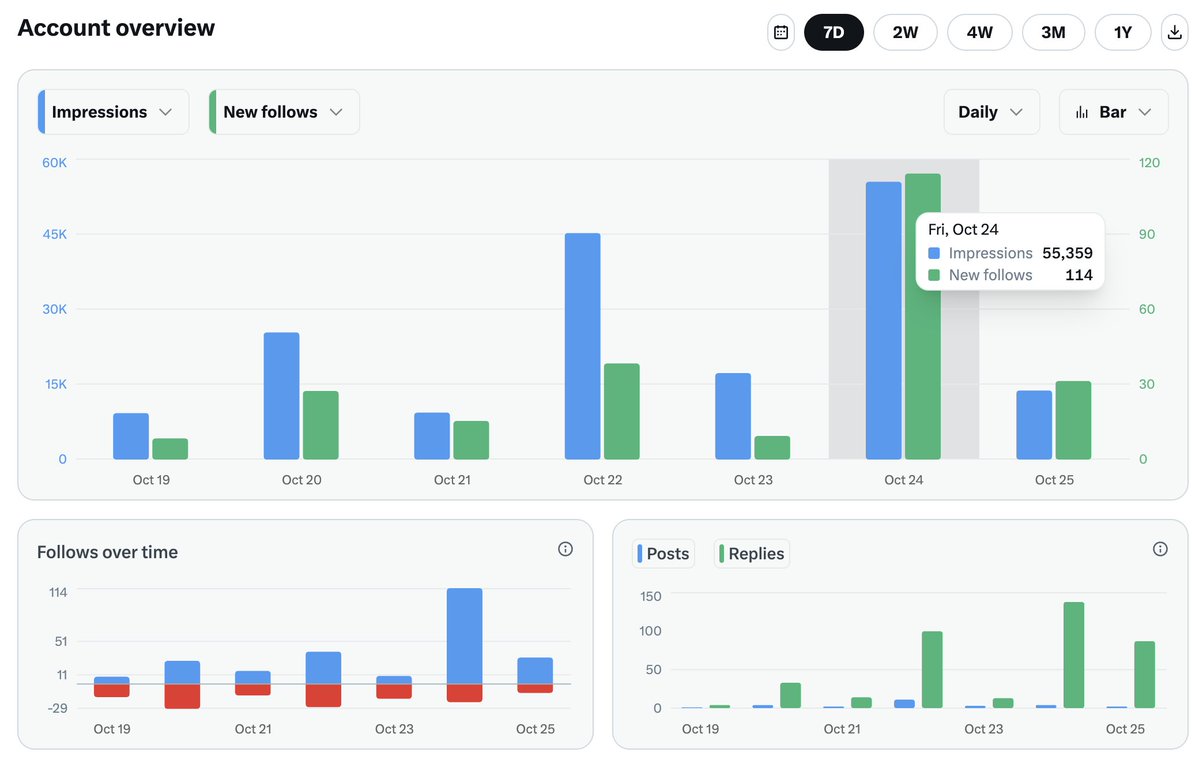Toggle the Posts series legend
Viewport: 1199px width, 760px height.
tap(663, 554)
